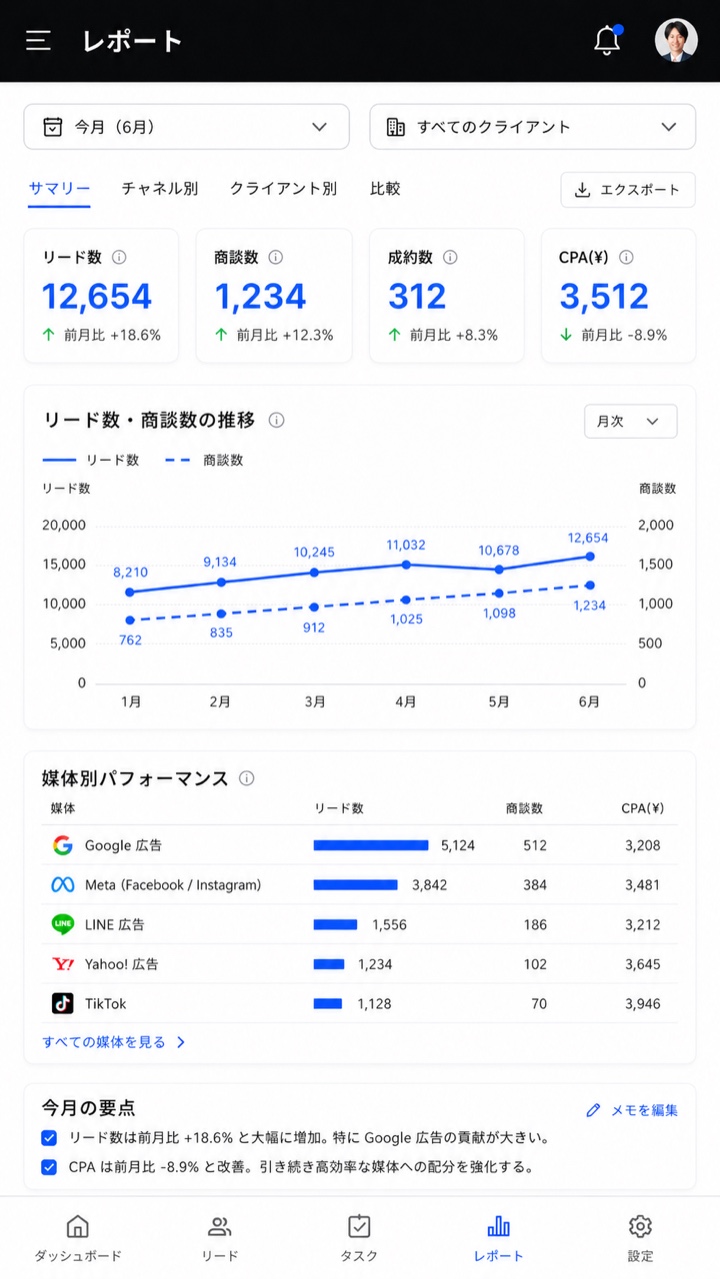The image size is (720, 1279).
Task: Uncheck the リード数は前月比 +18.6% note
Action: click(x=49, y=1138)
